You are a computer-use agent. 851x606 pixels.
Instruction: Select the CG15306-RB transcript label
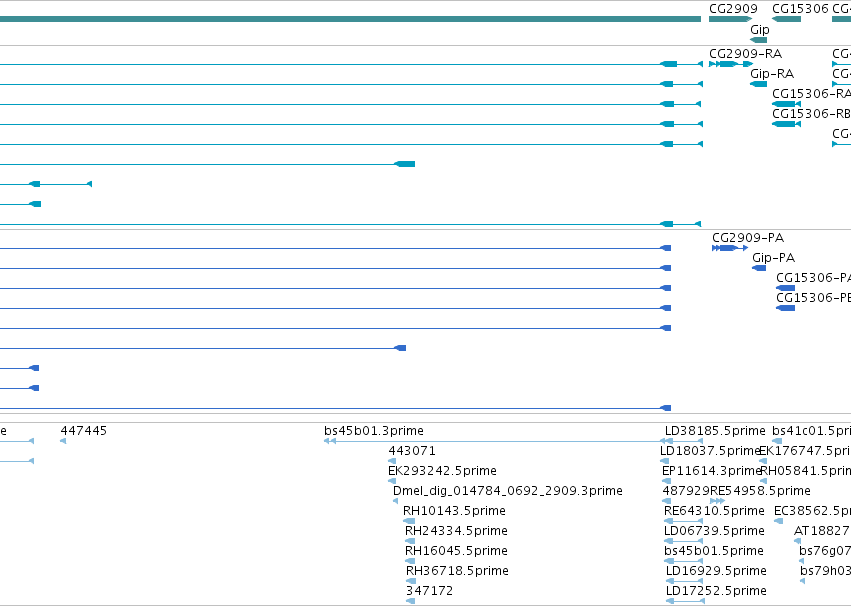click(x=811, y=114)
